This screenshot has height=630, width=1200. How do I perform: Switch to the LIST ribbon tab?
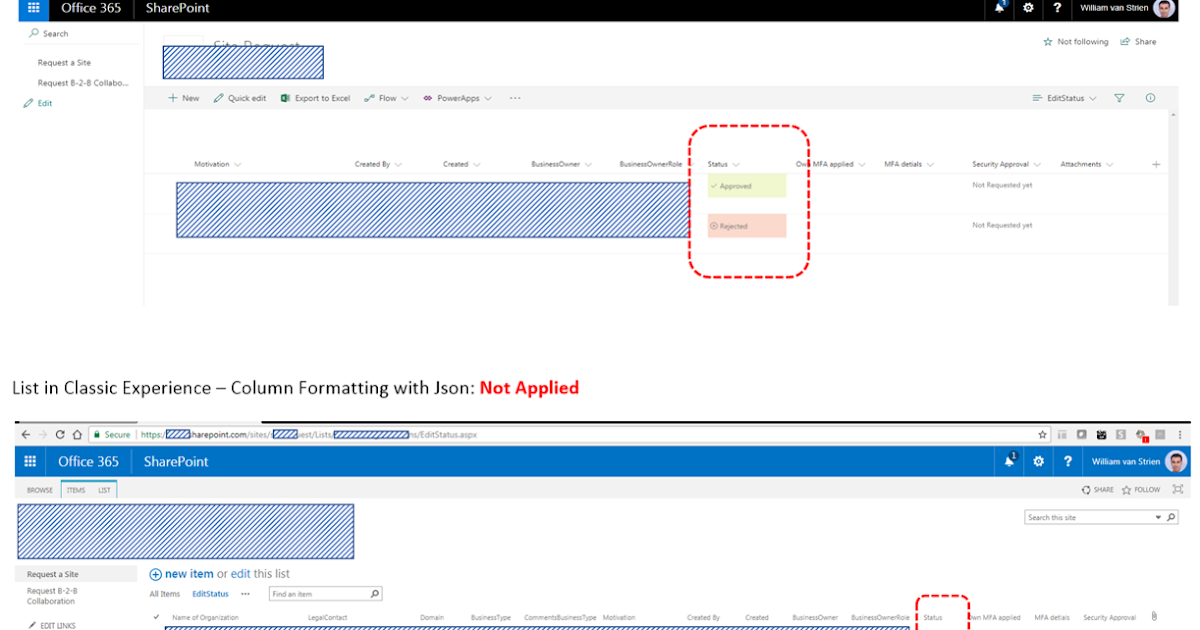[x=104, y=489]
